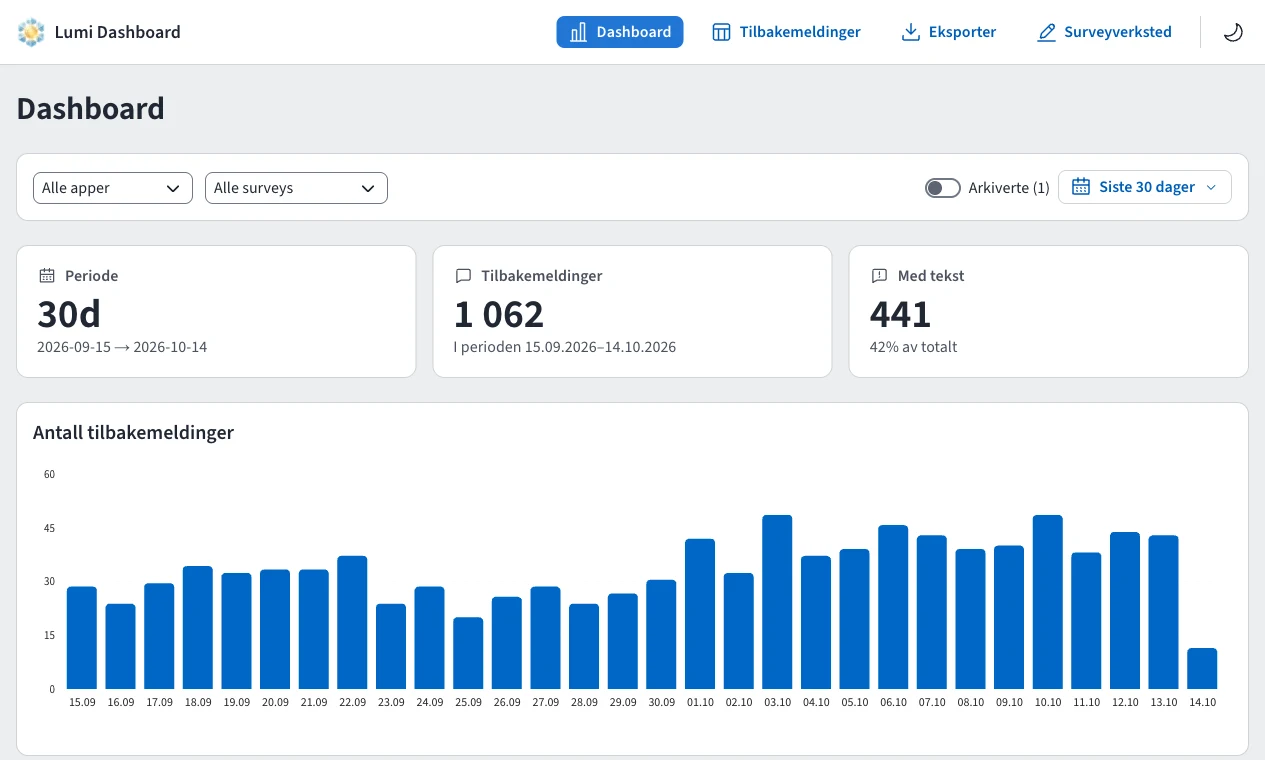Screen dimensions: 1265x760
Task: Click the 30.09 axis label
Action: [x=661, y=703]
